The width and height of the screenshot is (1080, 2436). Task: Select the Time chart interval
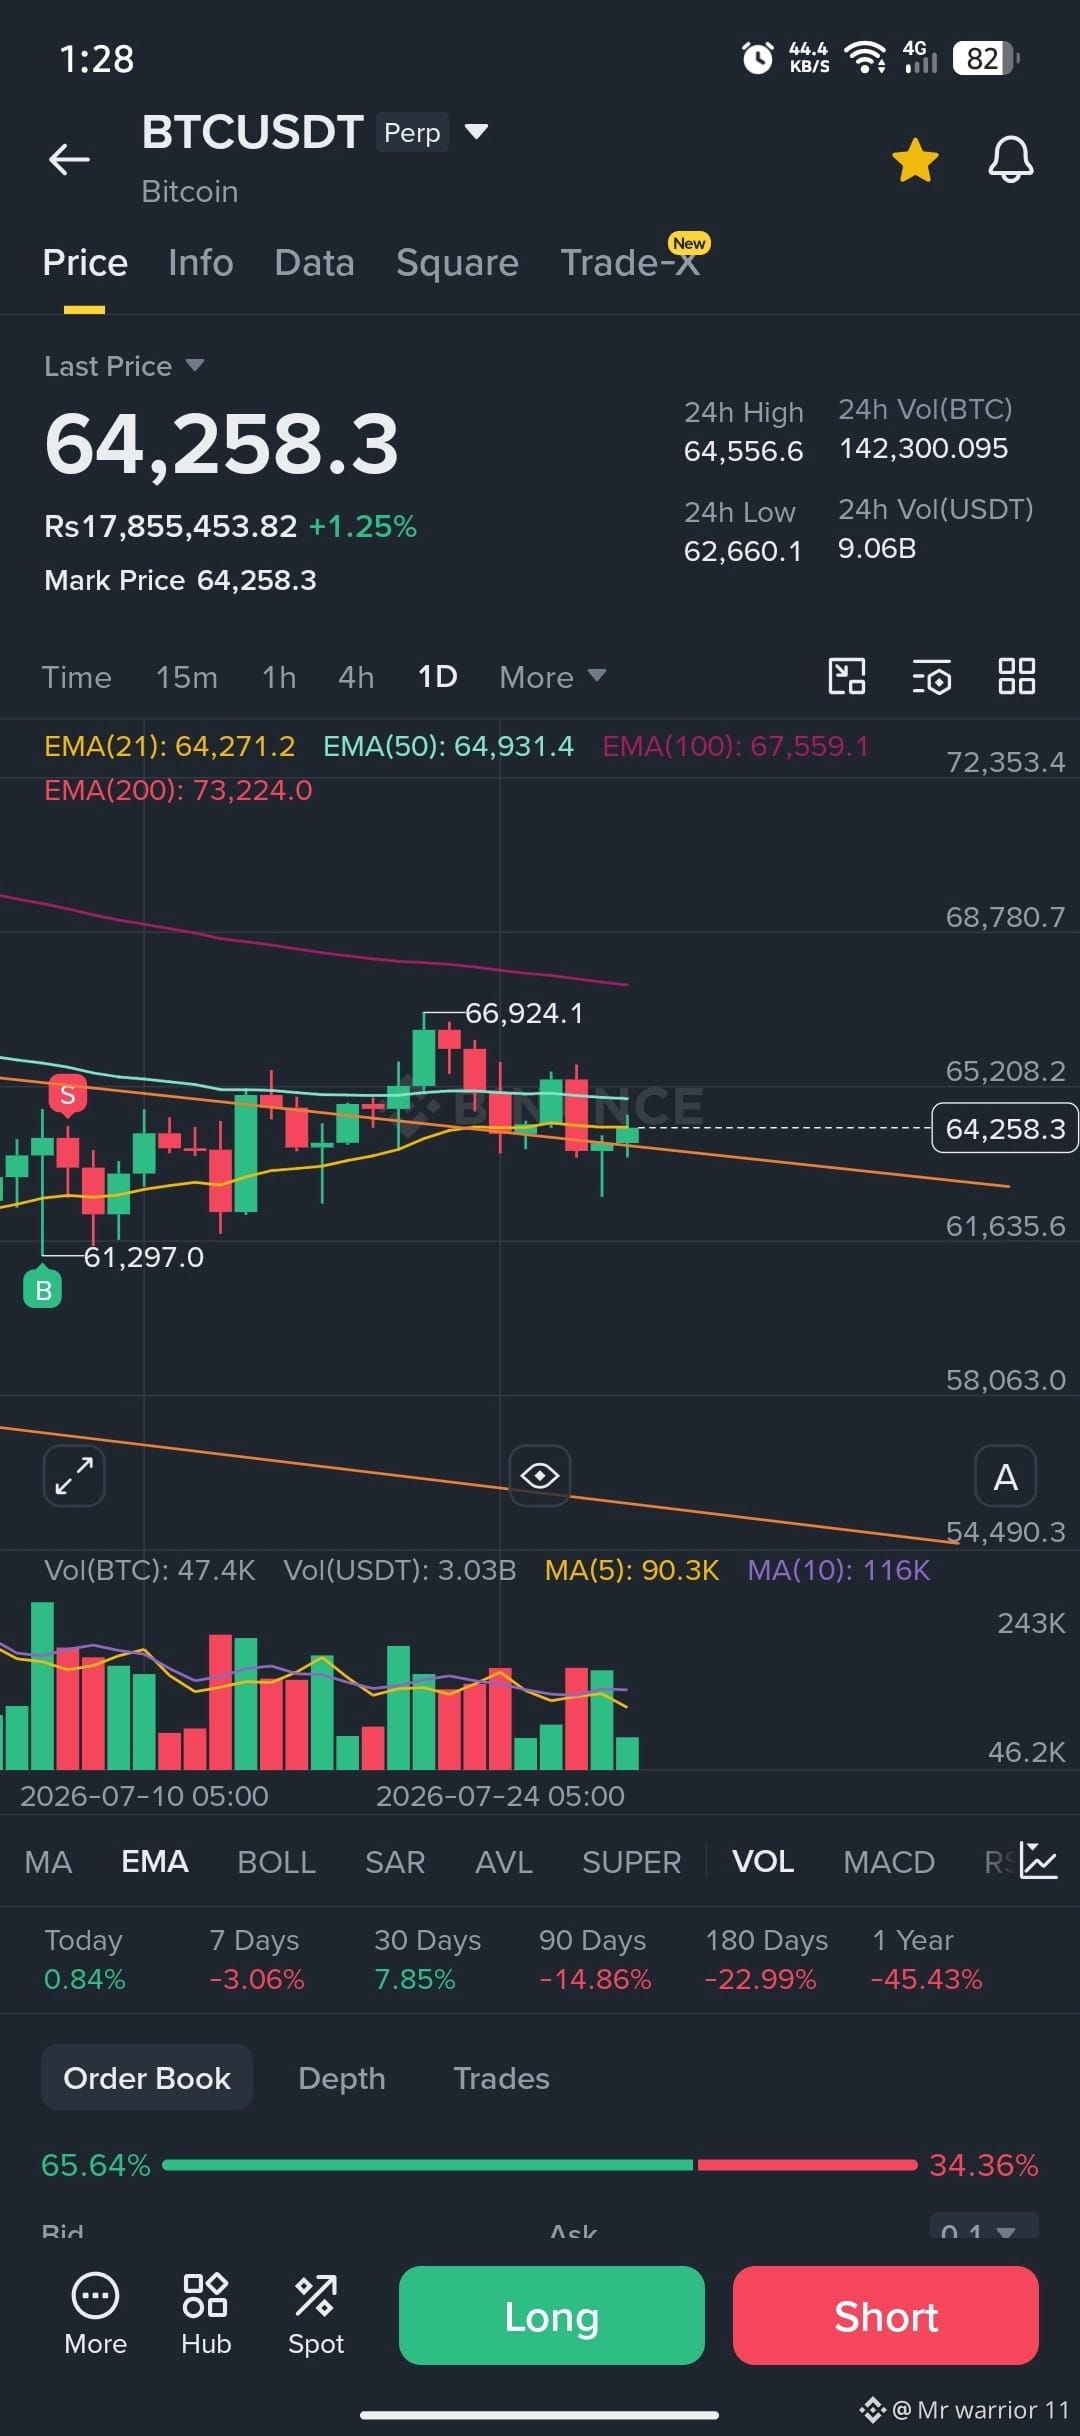click(77, 677)
